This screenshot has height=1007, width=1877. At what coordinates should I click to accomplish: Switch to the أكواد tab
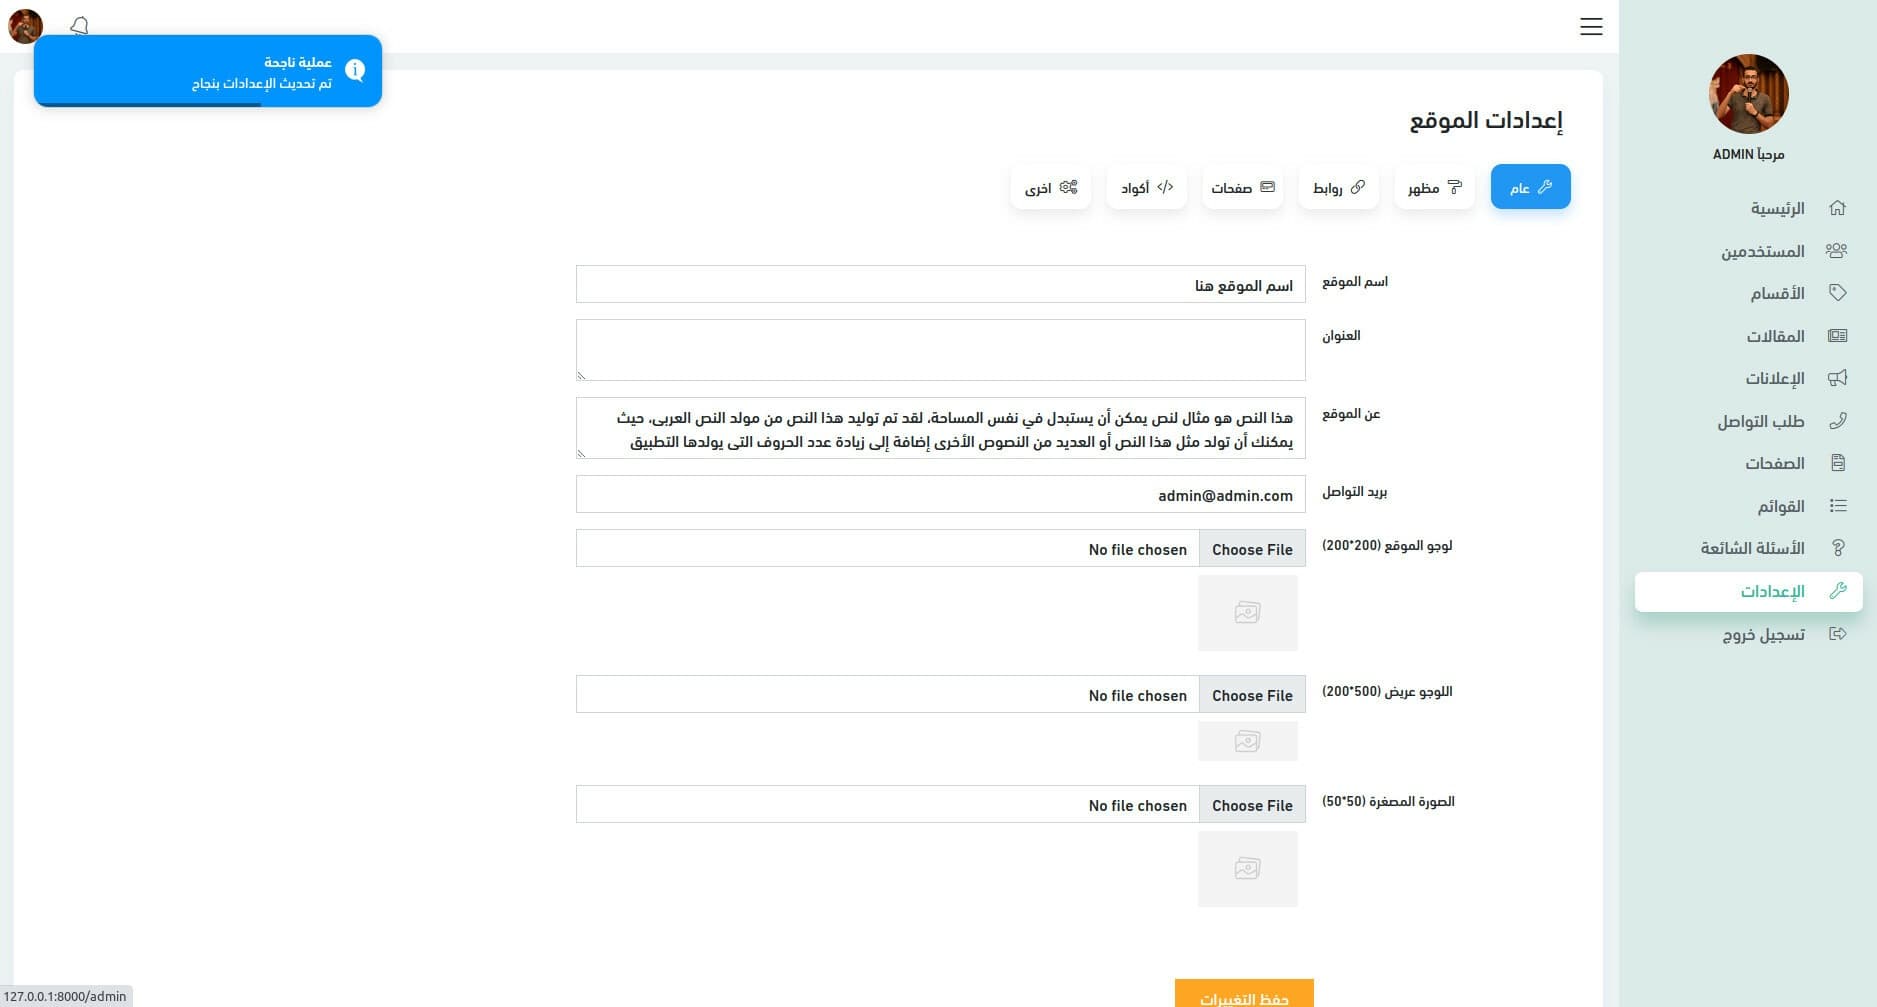coord(1146,187)
